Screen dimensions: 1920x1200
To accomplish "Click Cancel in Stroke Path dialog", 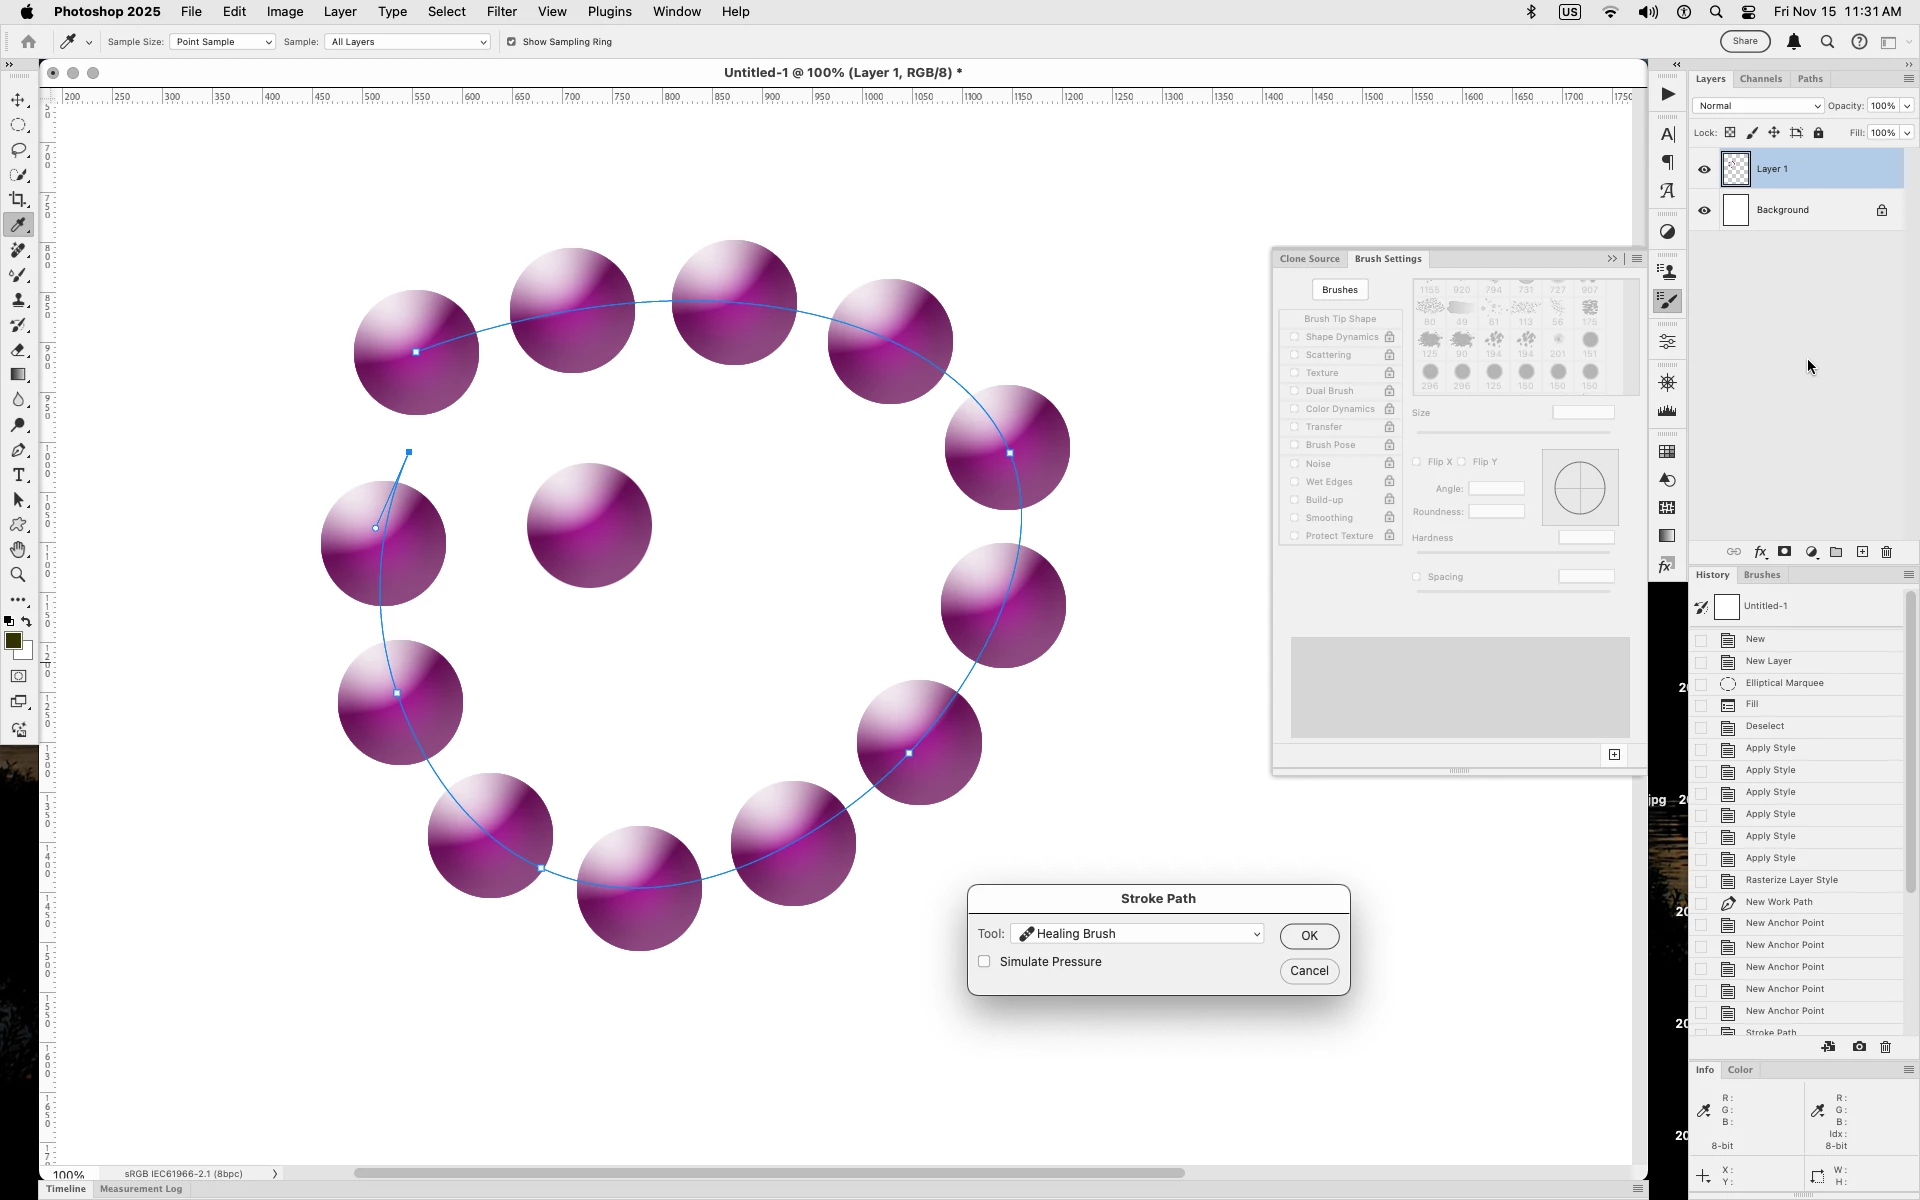I will 1308,971.
